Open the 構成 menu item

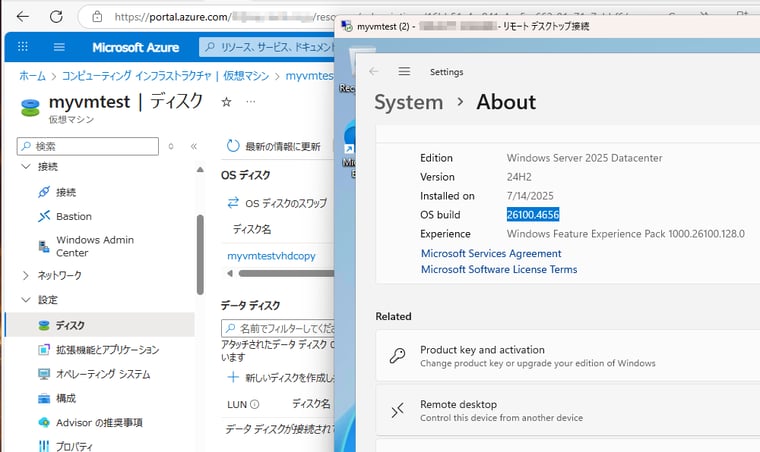(x=66, y=398)
